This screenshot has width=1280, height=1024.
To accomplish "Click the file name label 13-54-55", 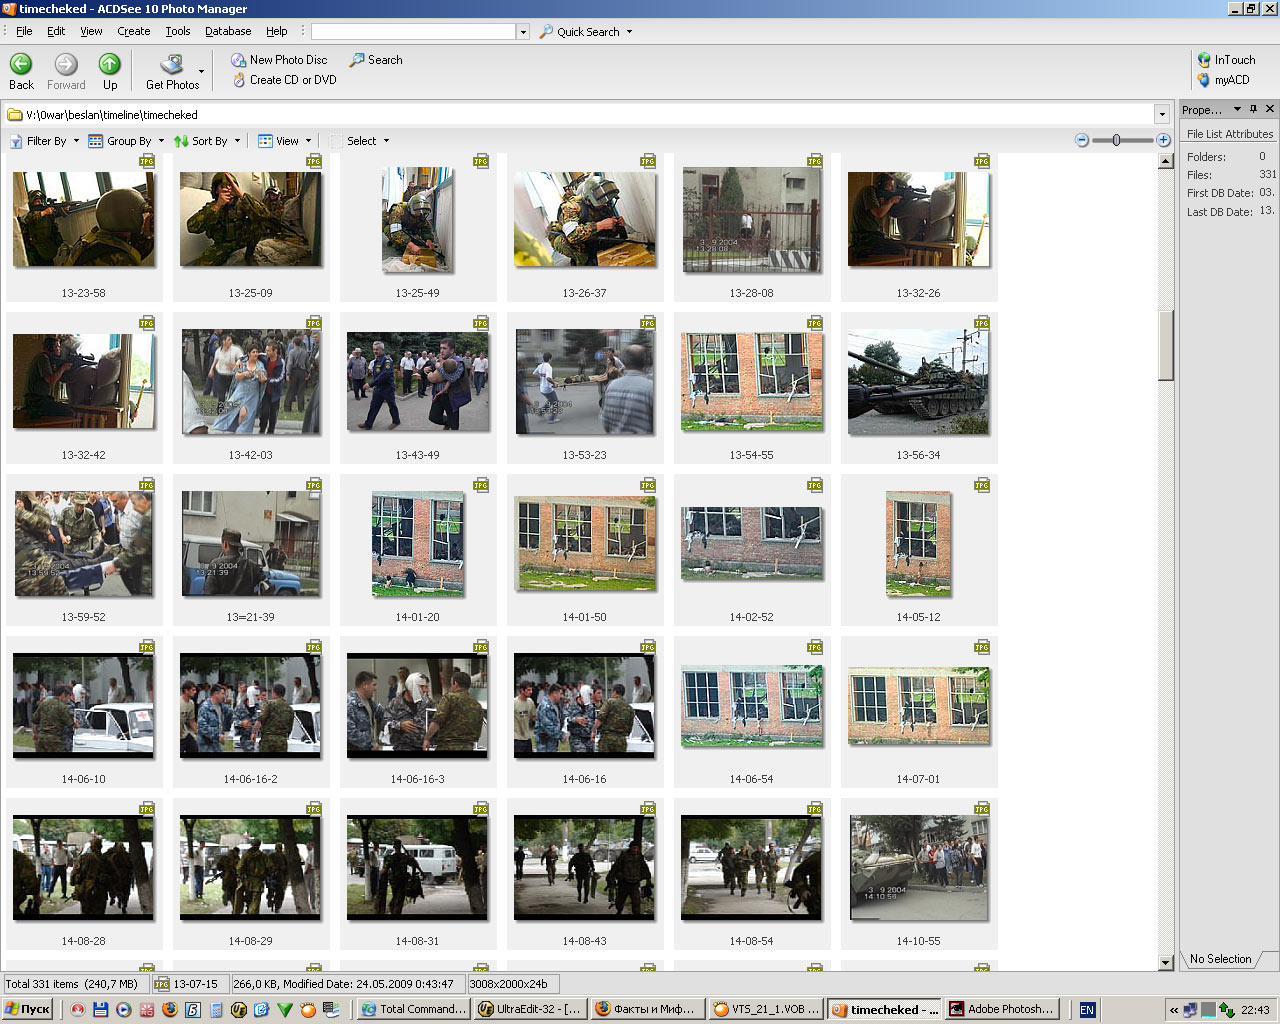I will 752,455.
